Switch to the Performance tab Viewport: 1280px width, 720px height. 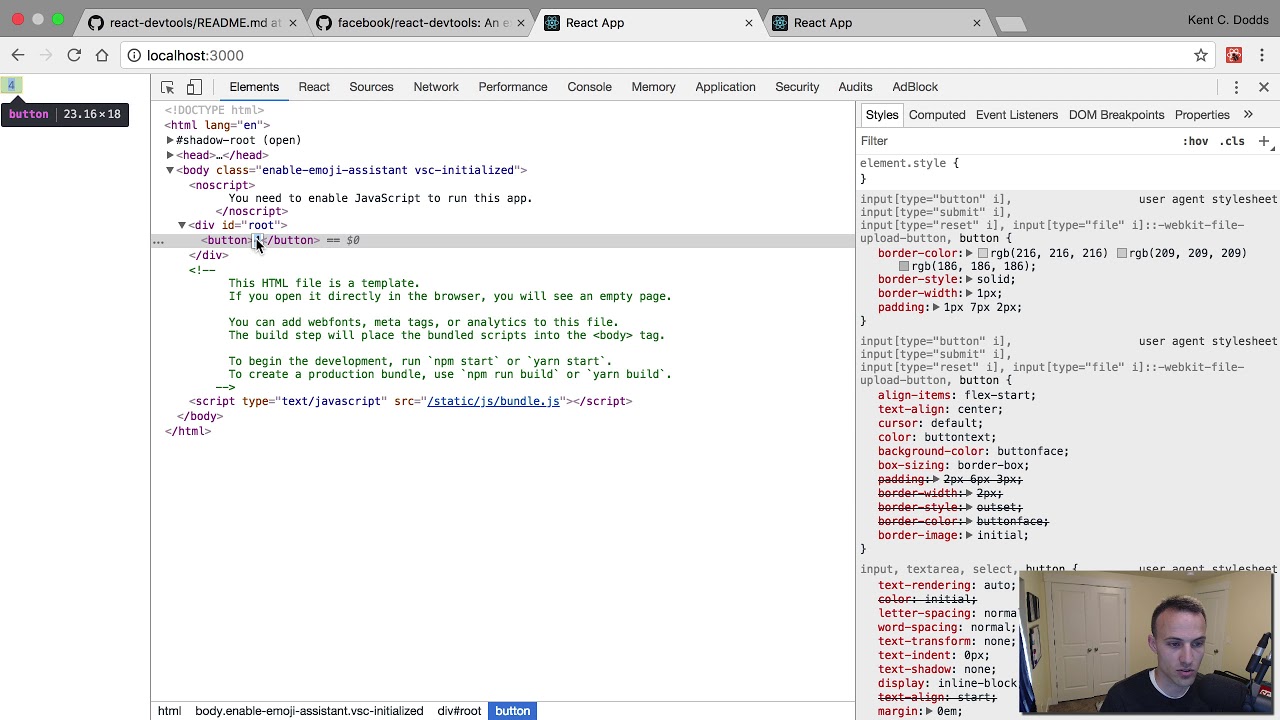coord(513,87)
